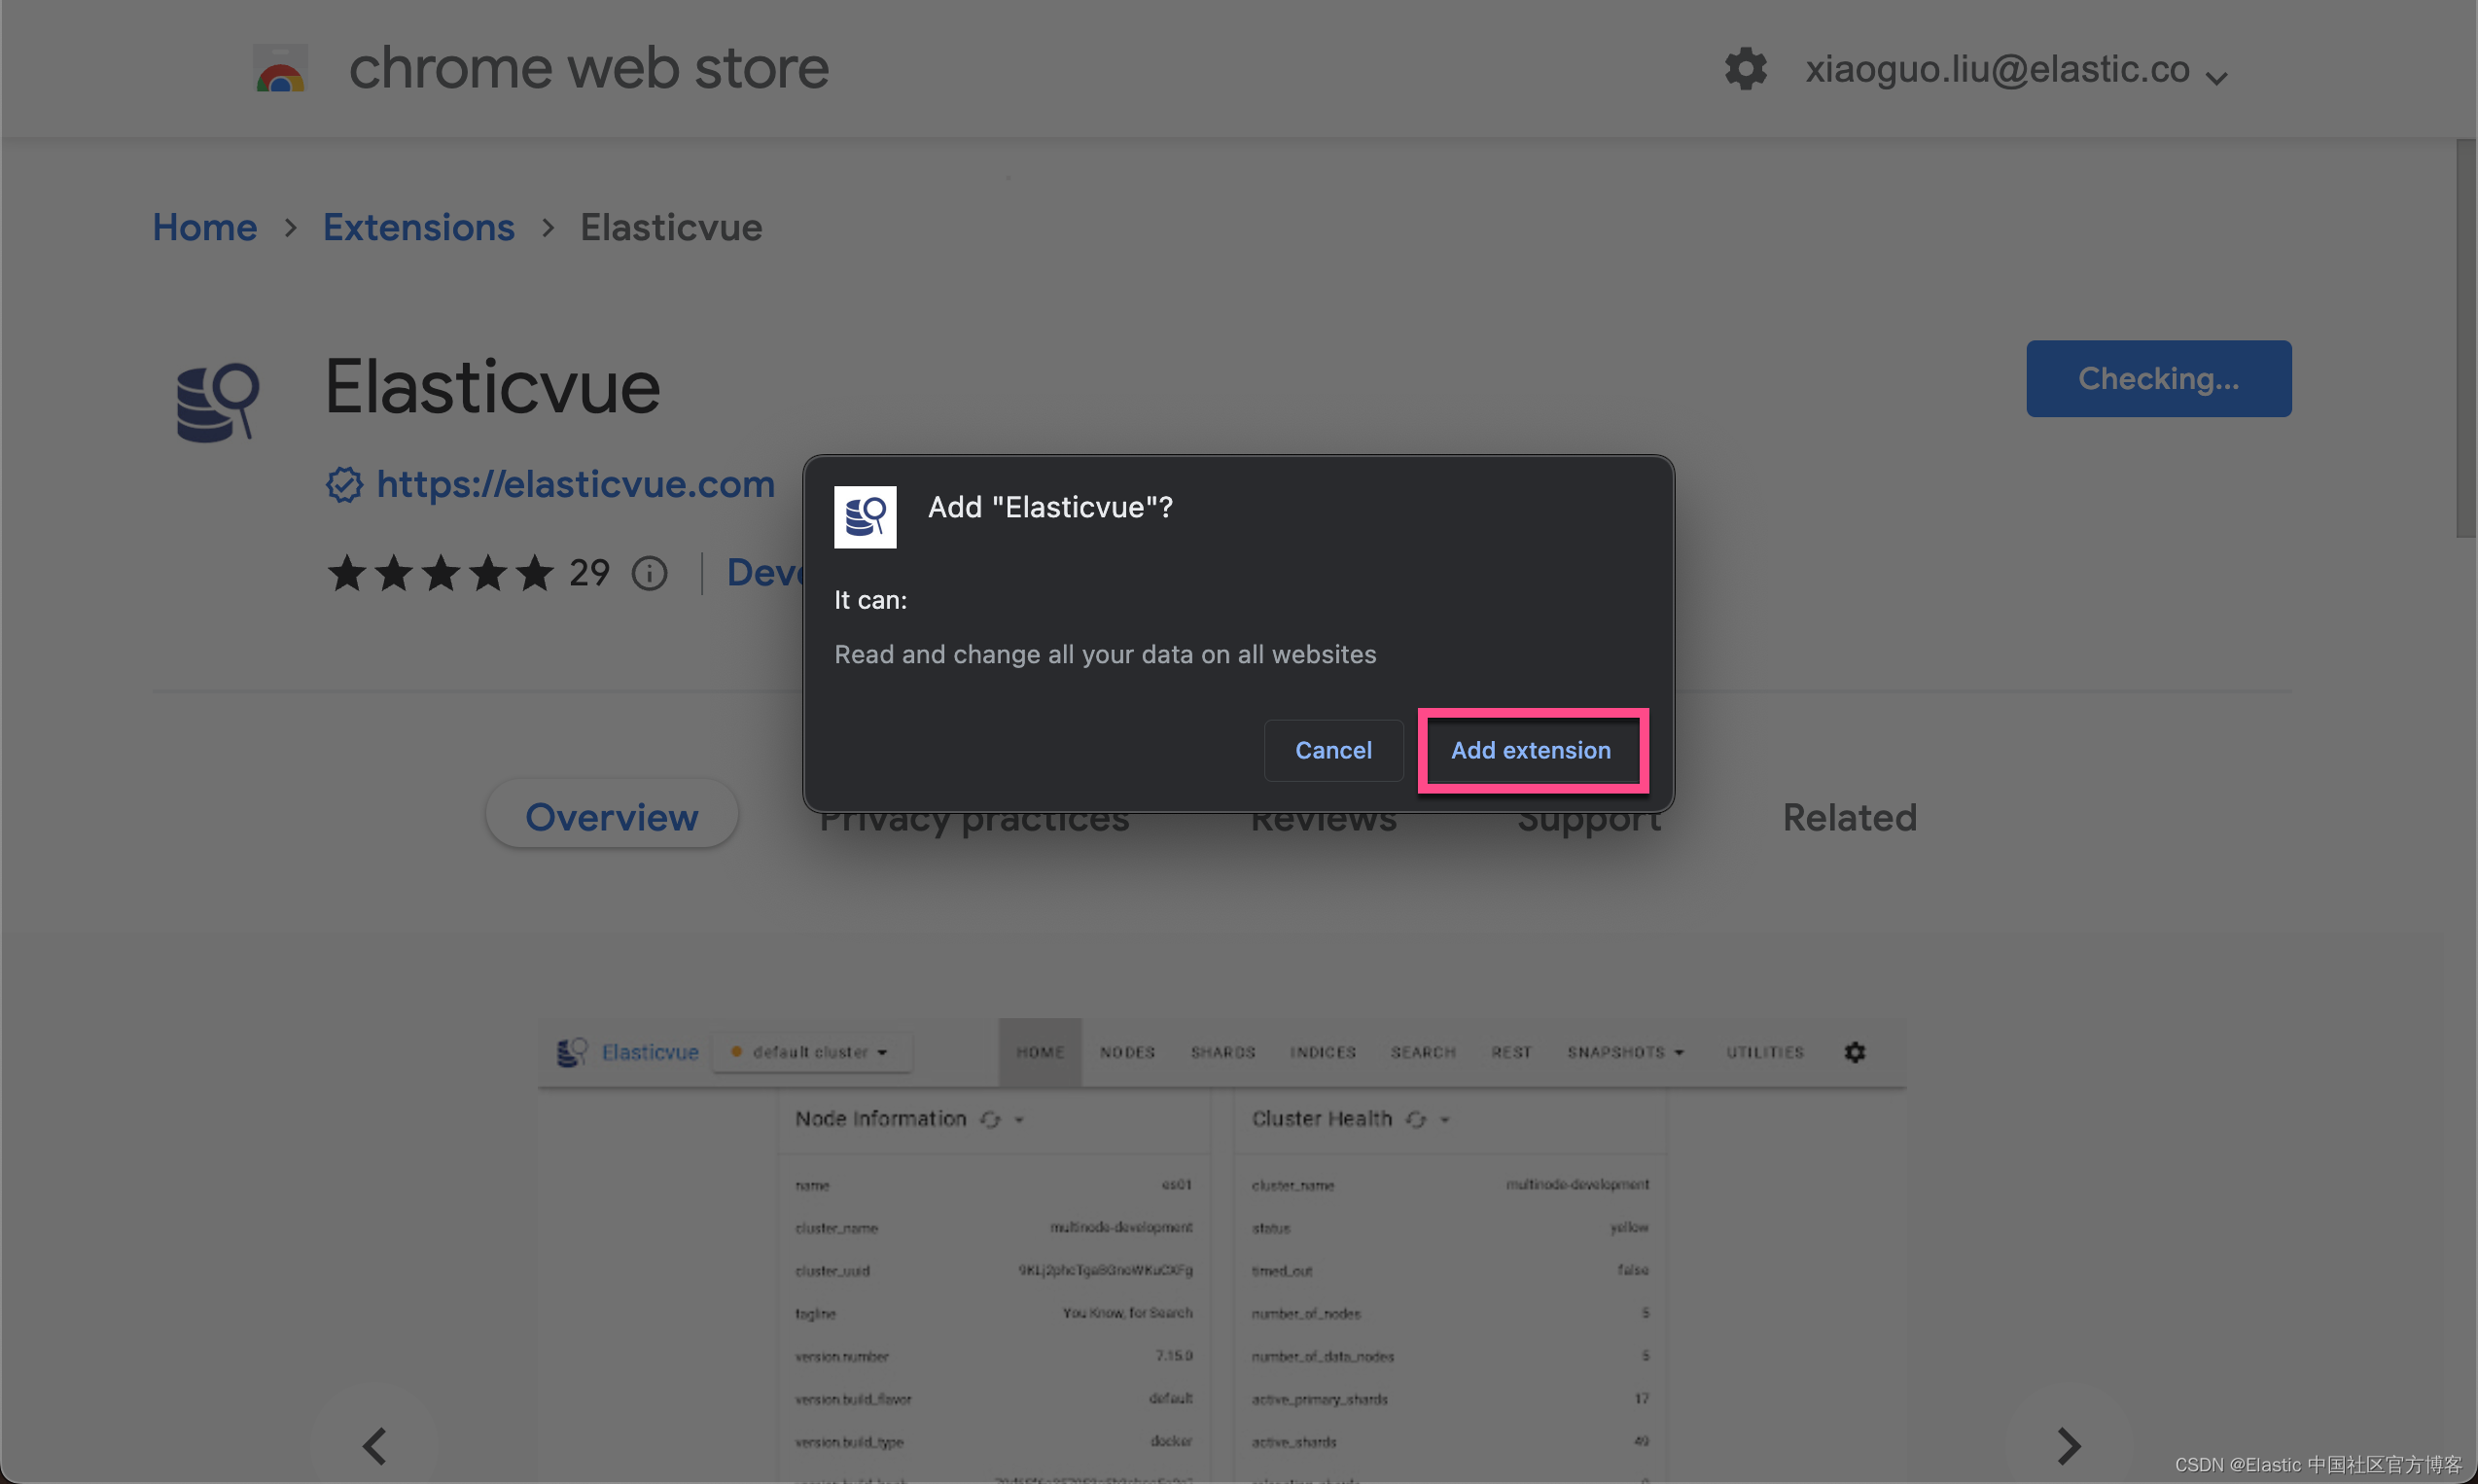Open the https://elasticvue.com link

point(575,485)
